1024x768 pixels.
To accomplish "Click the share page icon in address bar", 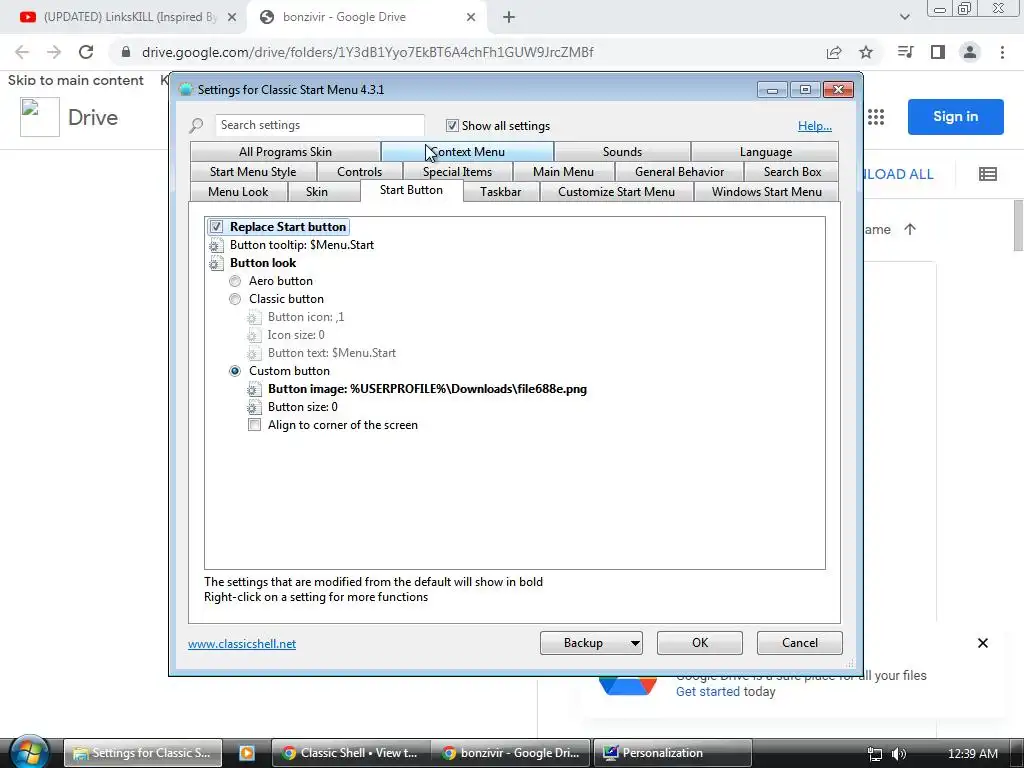I will pos(834,52).
